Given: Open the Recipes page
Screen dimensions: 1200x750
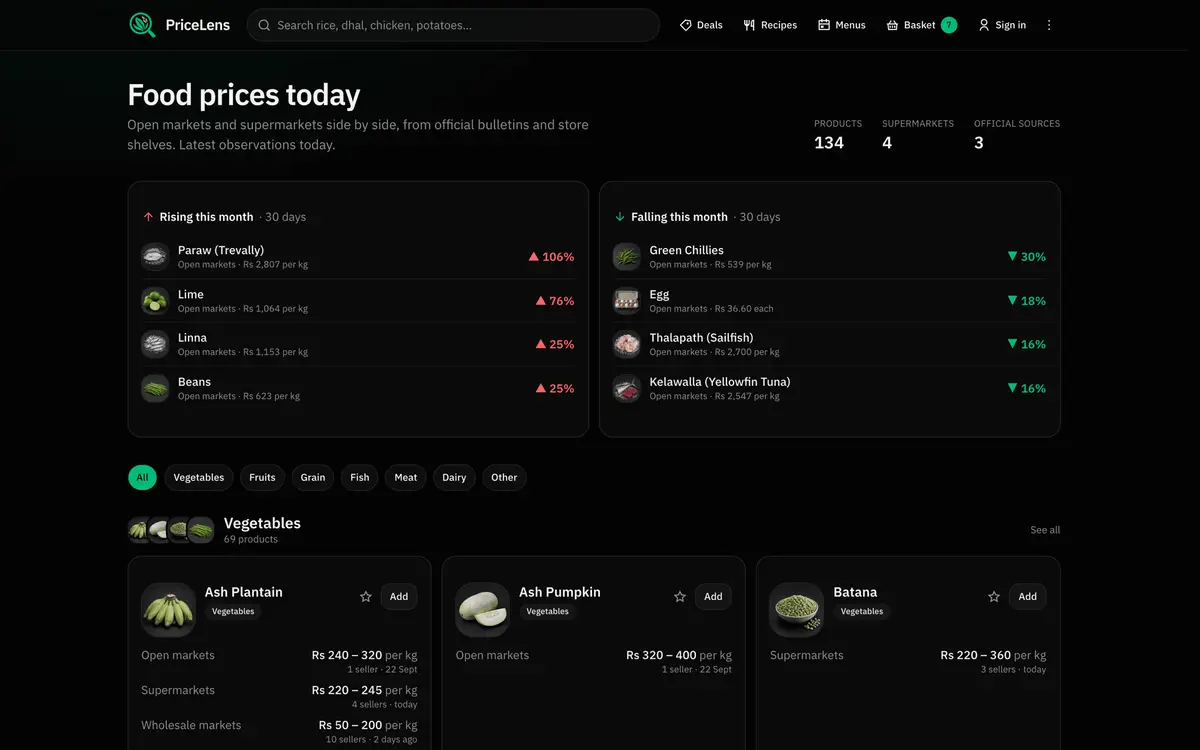Looking at the screenshot, I should (770, 25).
